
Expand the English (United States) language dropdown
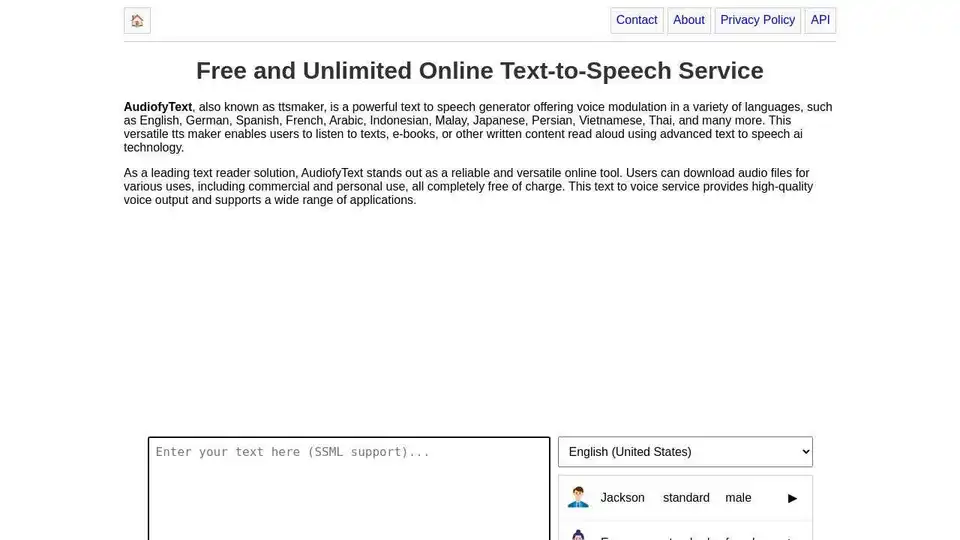(x=685, y=452)
